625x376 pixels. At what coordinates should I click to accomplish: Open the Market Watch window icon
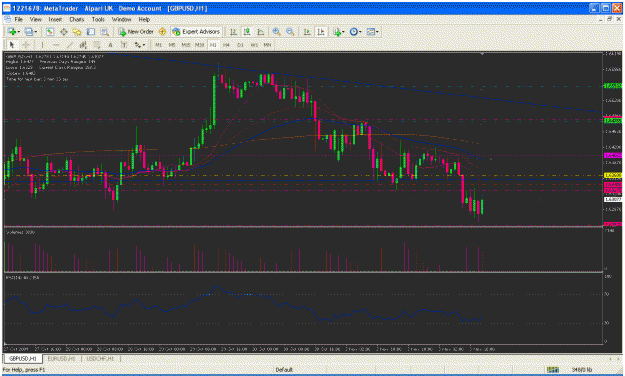49,31
